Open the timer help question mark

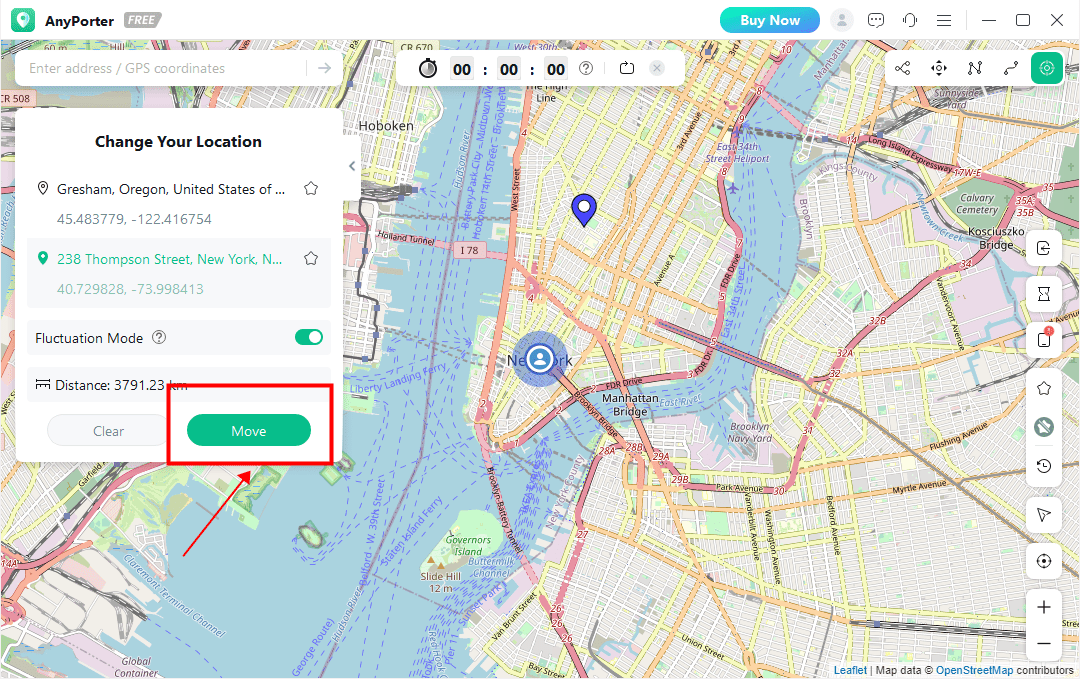coord(586,68)
